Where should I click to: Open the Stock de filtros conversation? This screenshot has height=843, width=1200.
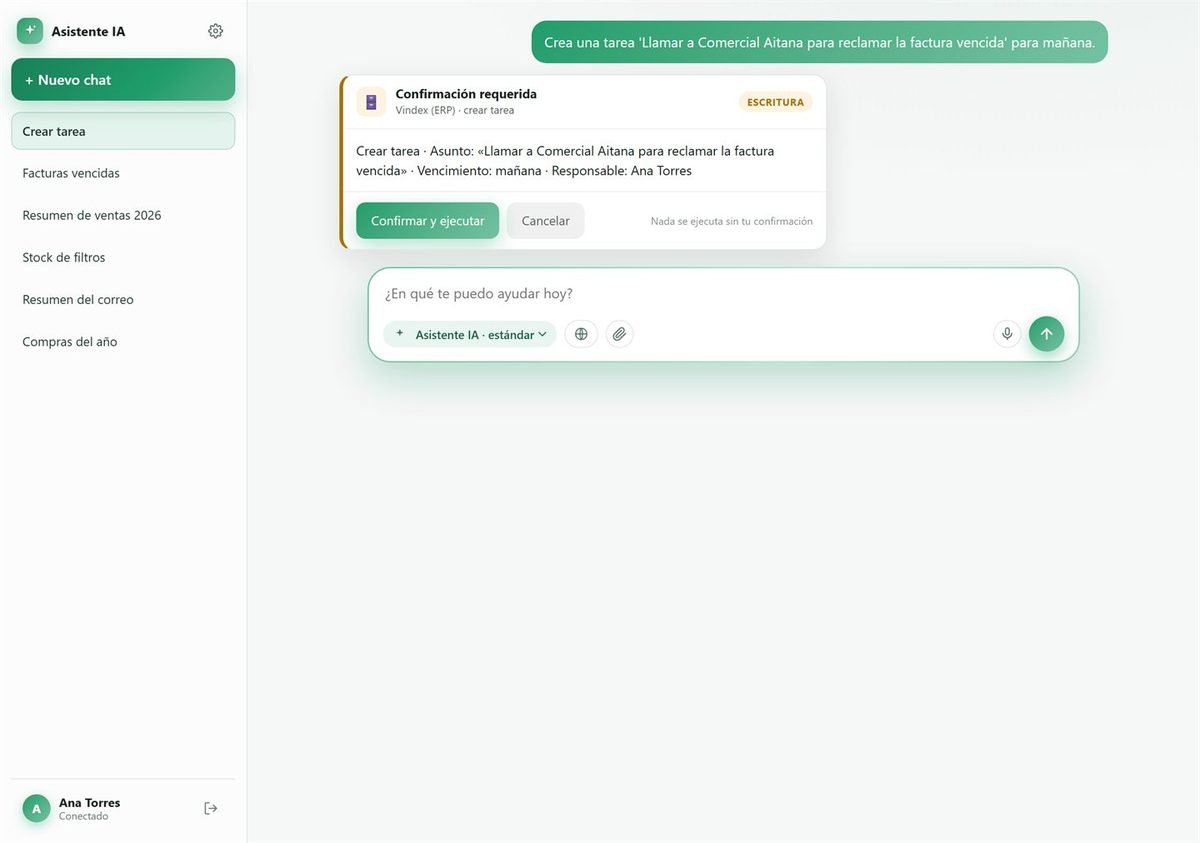(123, 257)
